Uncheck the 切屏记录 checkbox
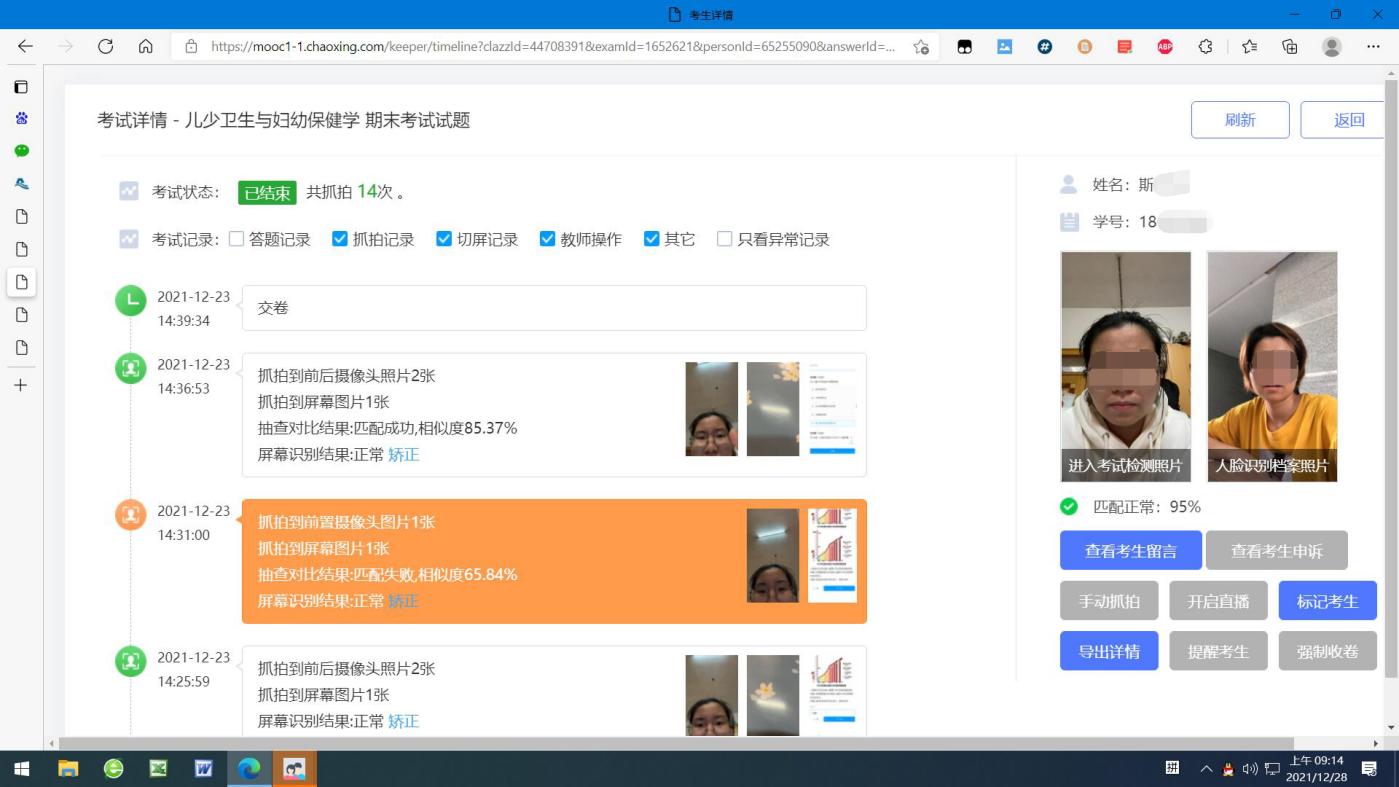Screen dimensions: 1399x787 (444, 239)
